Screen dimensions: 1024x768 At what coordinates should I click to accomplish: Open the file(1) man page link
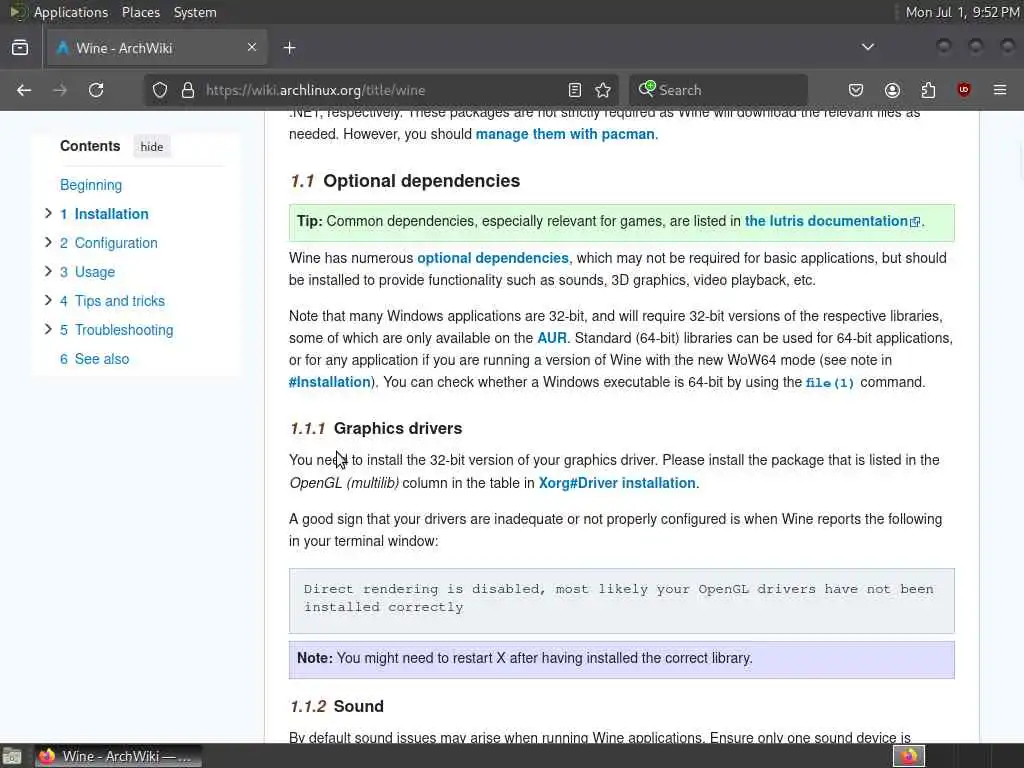[829, 383]
